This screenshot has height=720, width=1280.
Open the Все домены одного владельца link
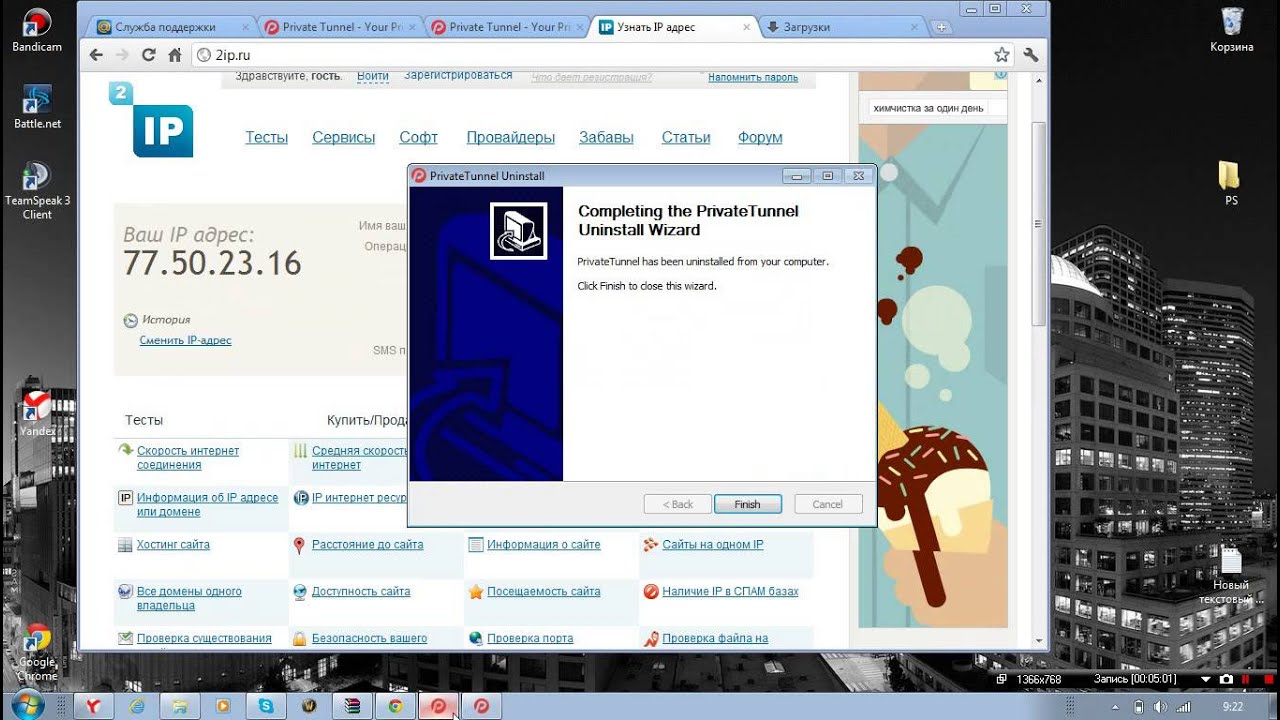(x=189, y=599)
